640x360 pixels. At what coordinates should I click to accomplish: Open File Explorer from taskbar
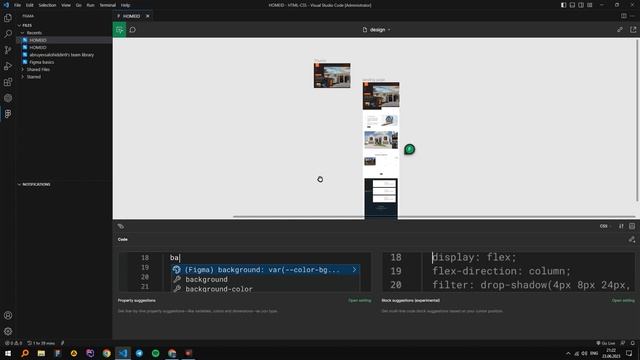41,353
